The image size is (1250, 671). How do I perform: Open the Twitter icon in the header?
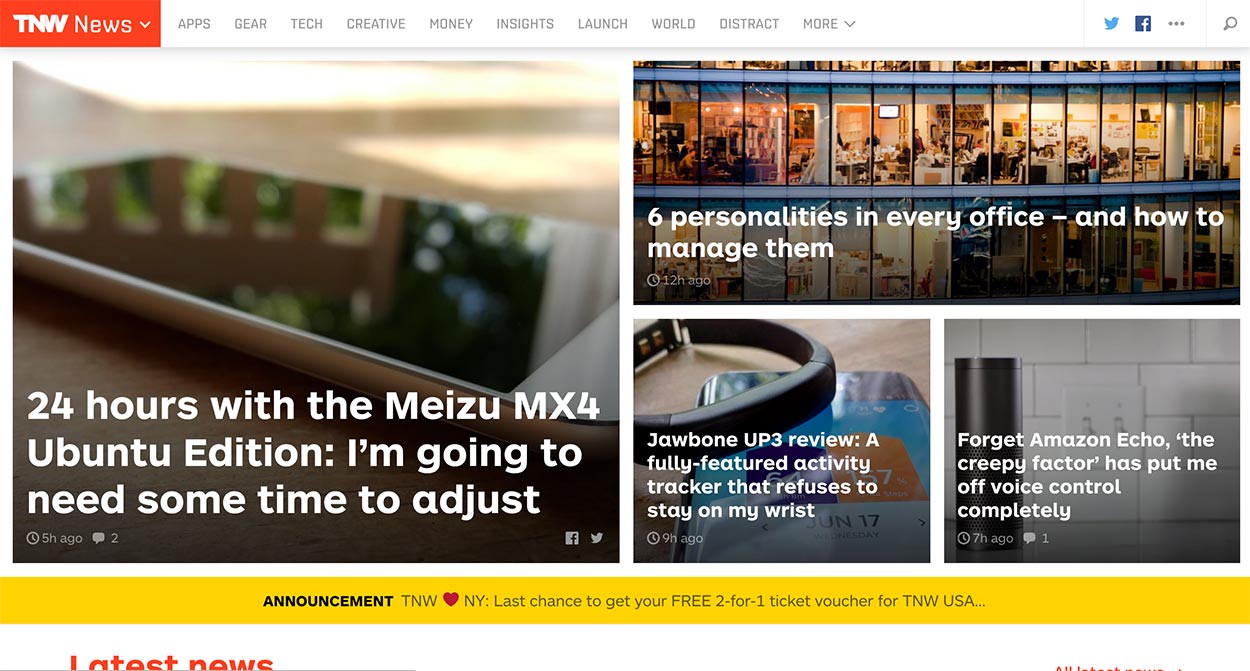(1111, 24)
